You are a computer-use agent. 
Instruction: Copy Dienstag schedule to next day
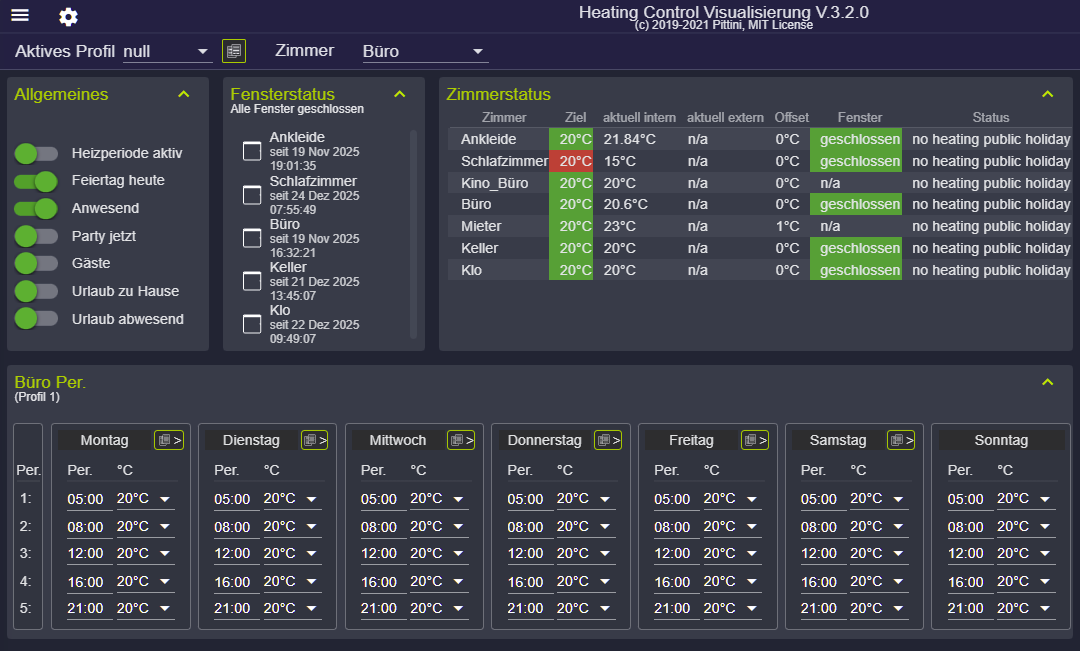pos(315,440)
